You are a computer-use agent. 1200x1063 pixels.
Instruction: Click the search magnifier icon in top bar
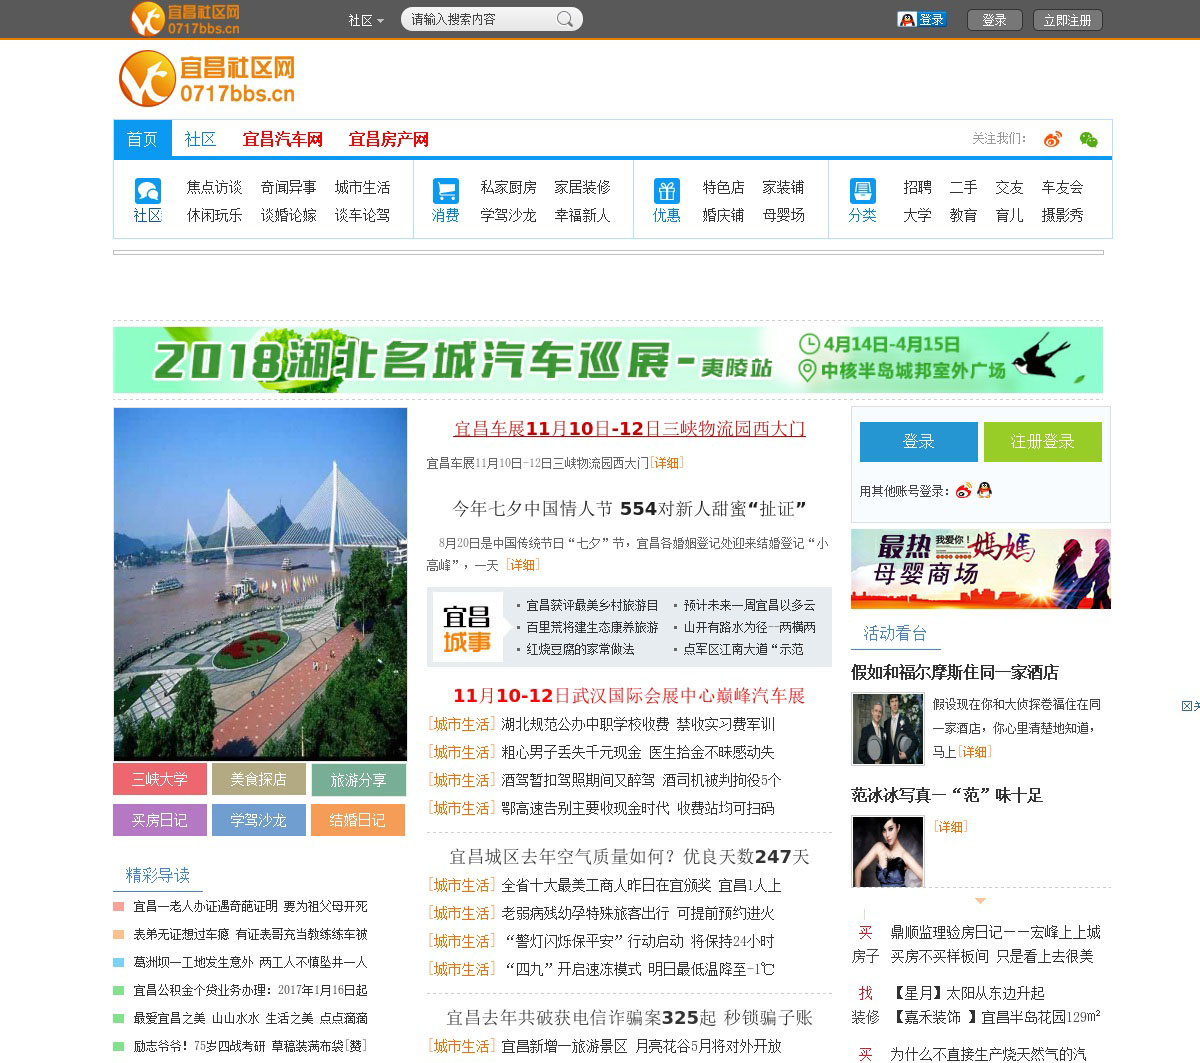click(565, 19)
